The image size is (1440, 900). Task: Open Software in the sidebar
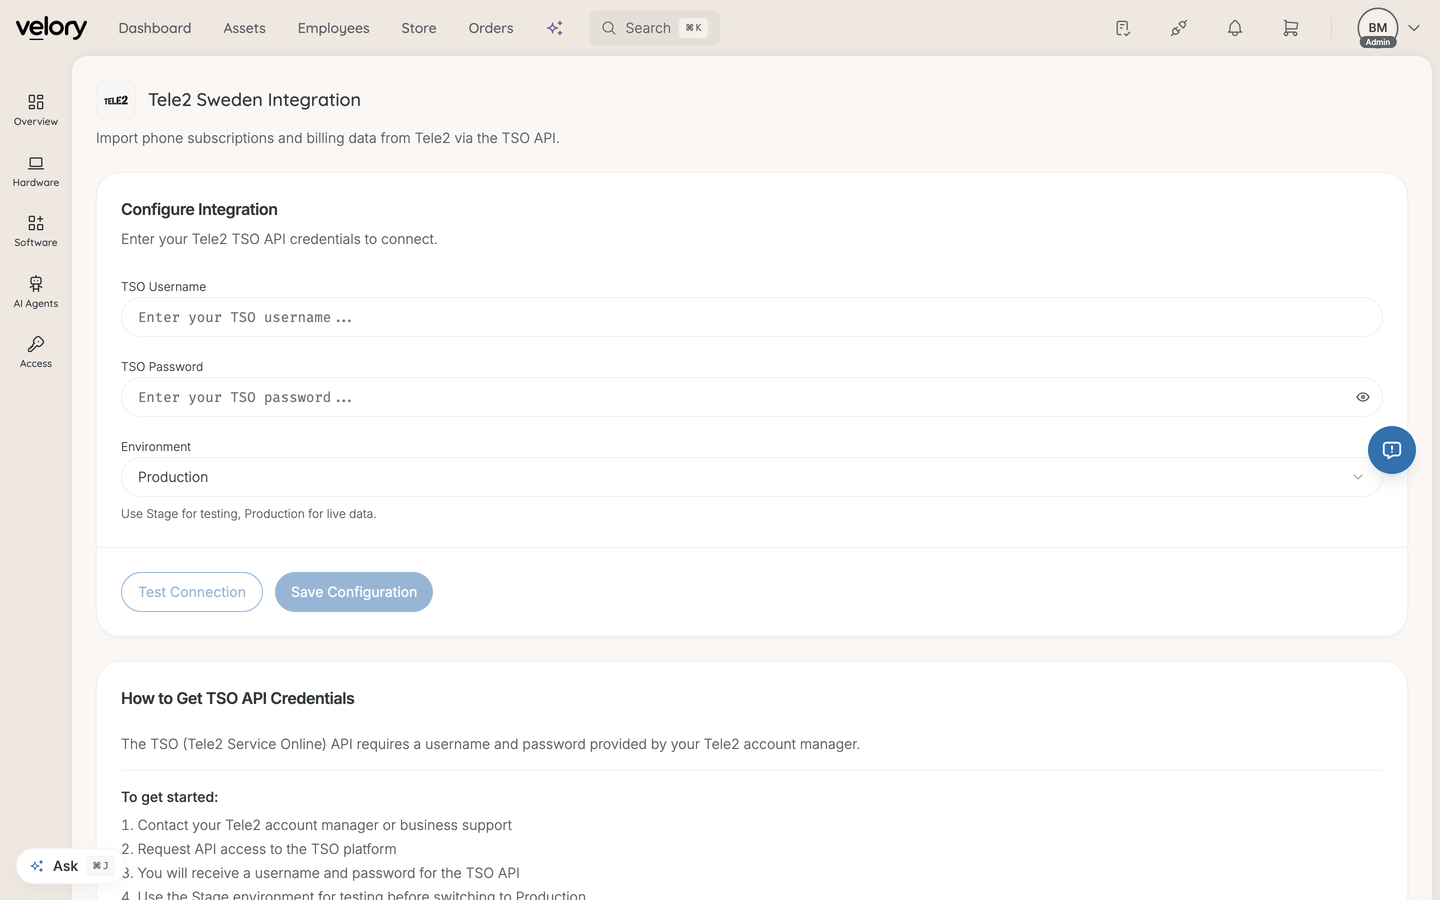pyautogui.click(x=36, y=231)
